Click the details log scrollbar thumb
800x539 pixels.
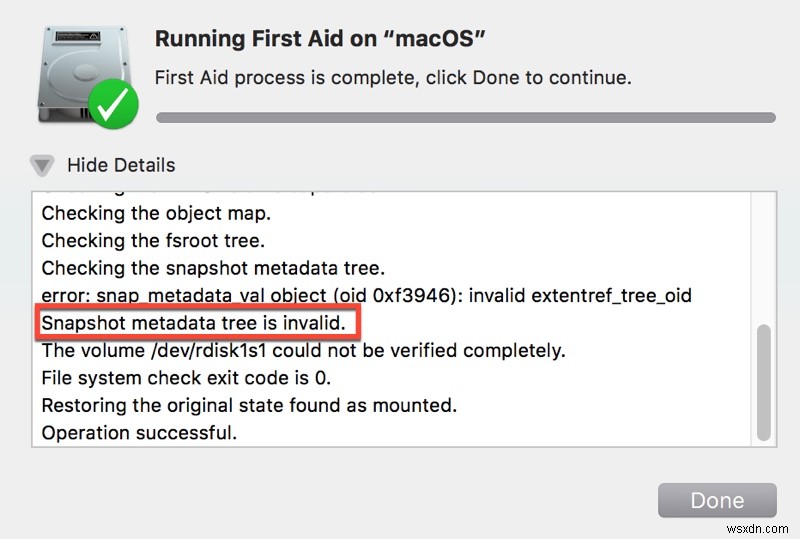pyautogui.click(x=765, y=380)
